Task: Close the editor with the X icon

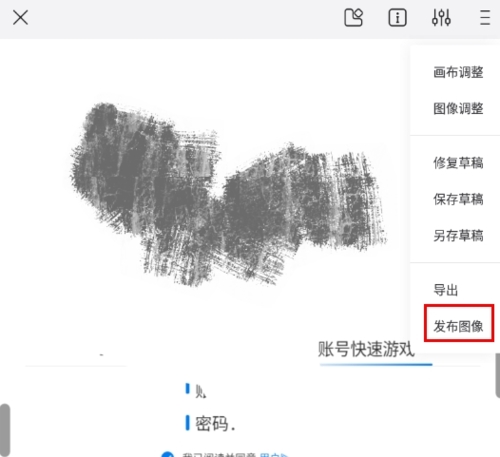Action: pyautogui.click(x=20, y=17)
